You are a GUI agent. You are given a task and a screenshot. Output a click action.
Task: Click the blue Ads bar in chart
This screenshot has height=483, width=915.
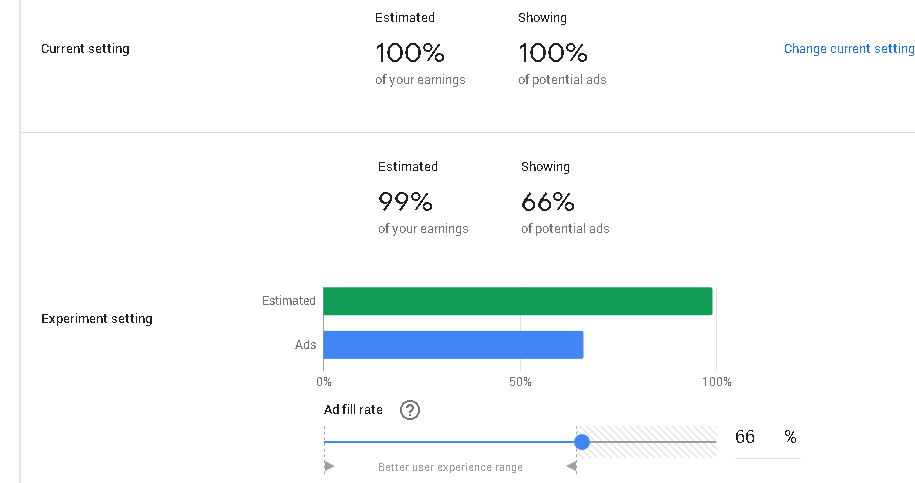pos(453,345)
